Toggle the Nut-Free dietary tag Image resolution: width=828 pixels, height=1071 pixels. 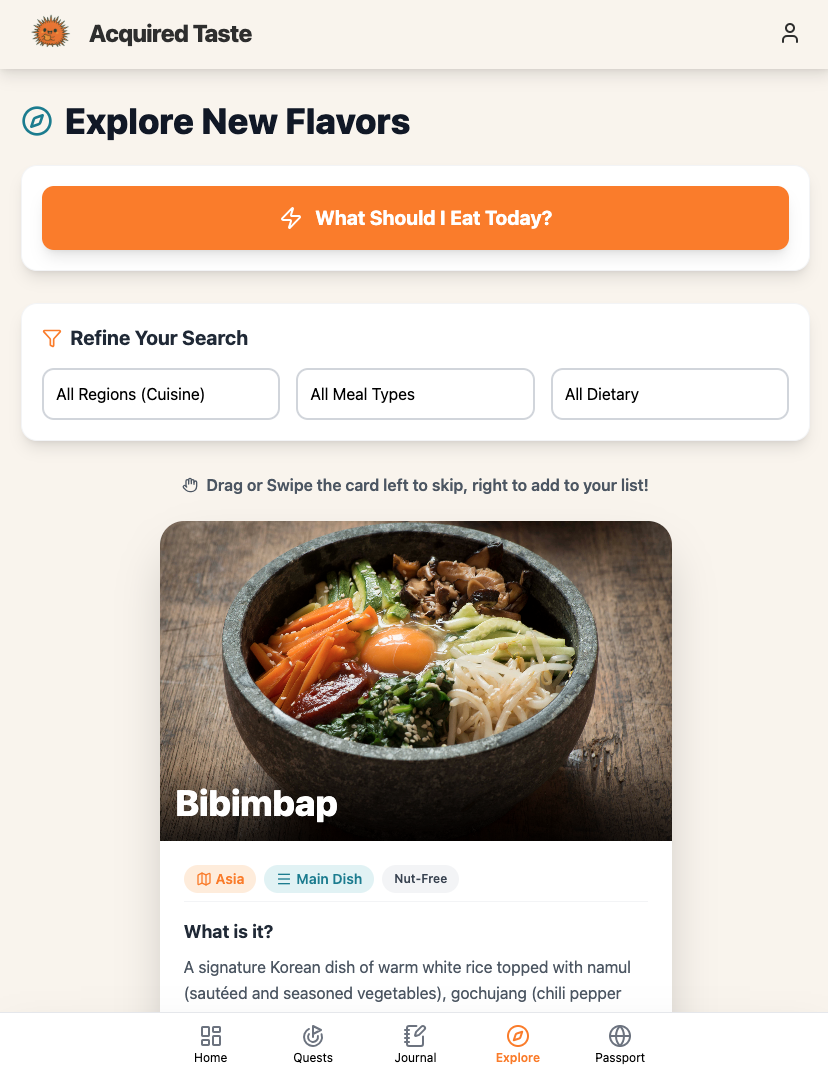pyautogui.click(x=420, y=878)
